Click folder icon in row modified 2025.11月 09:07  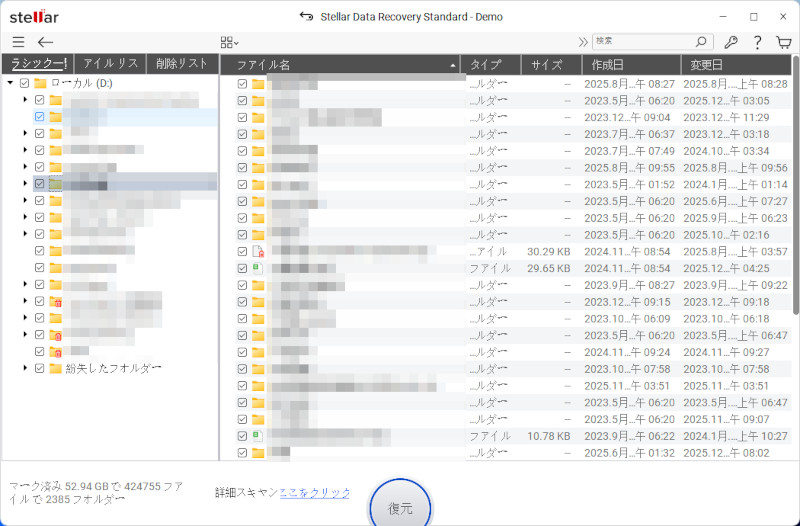point(258,419)
